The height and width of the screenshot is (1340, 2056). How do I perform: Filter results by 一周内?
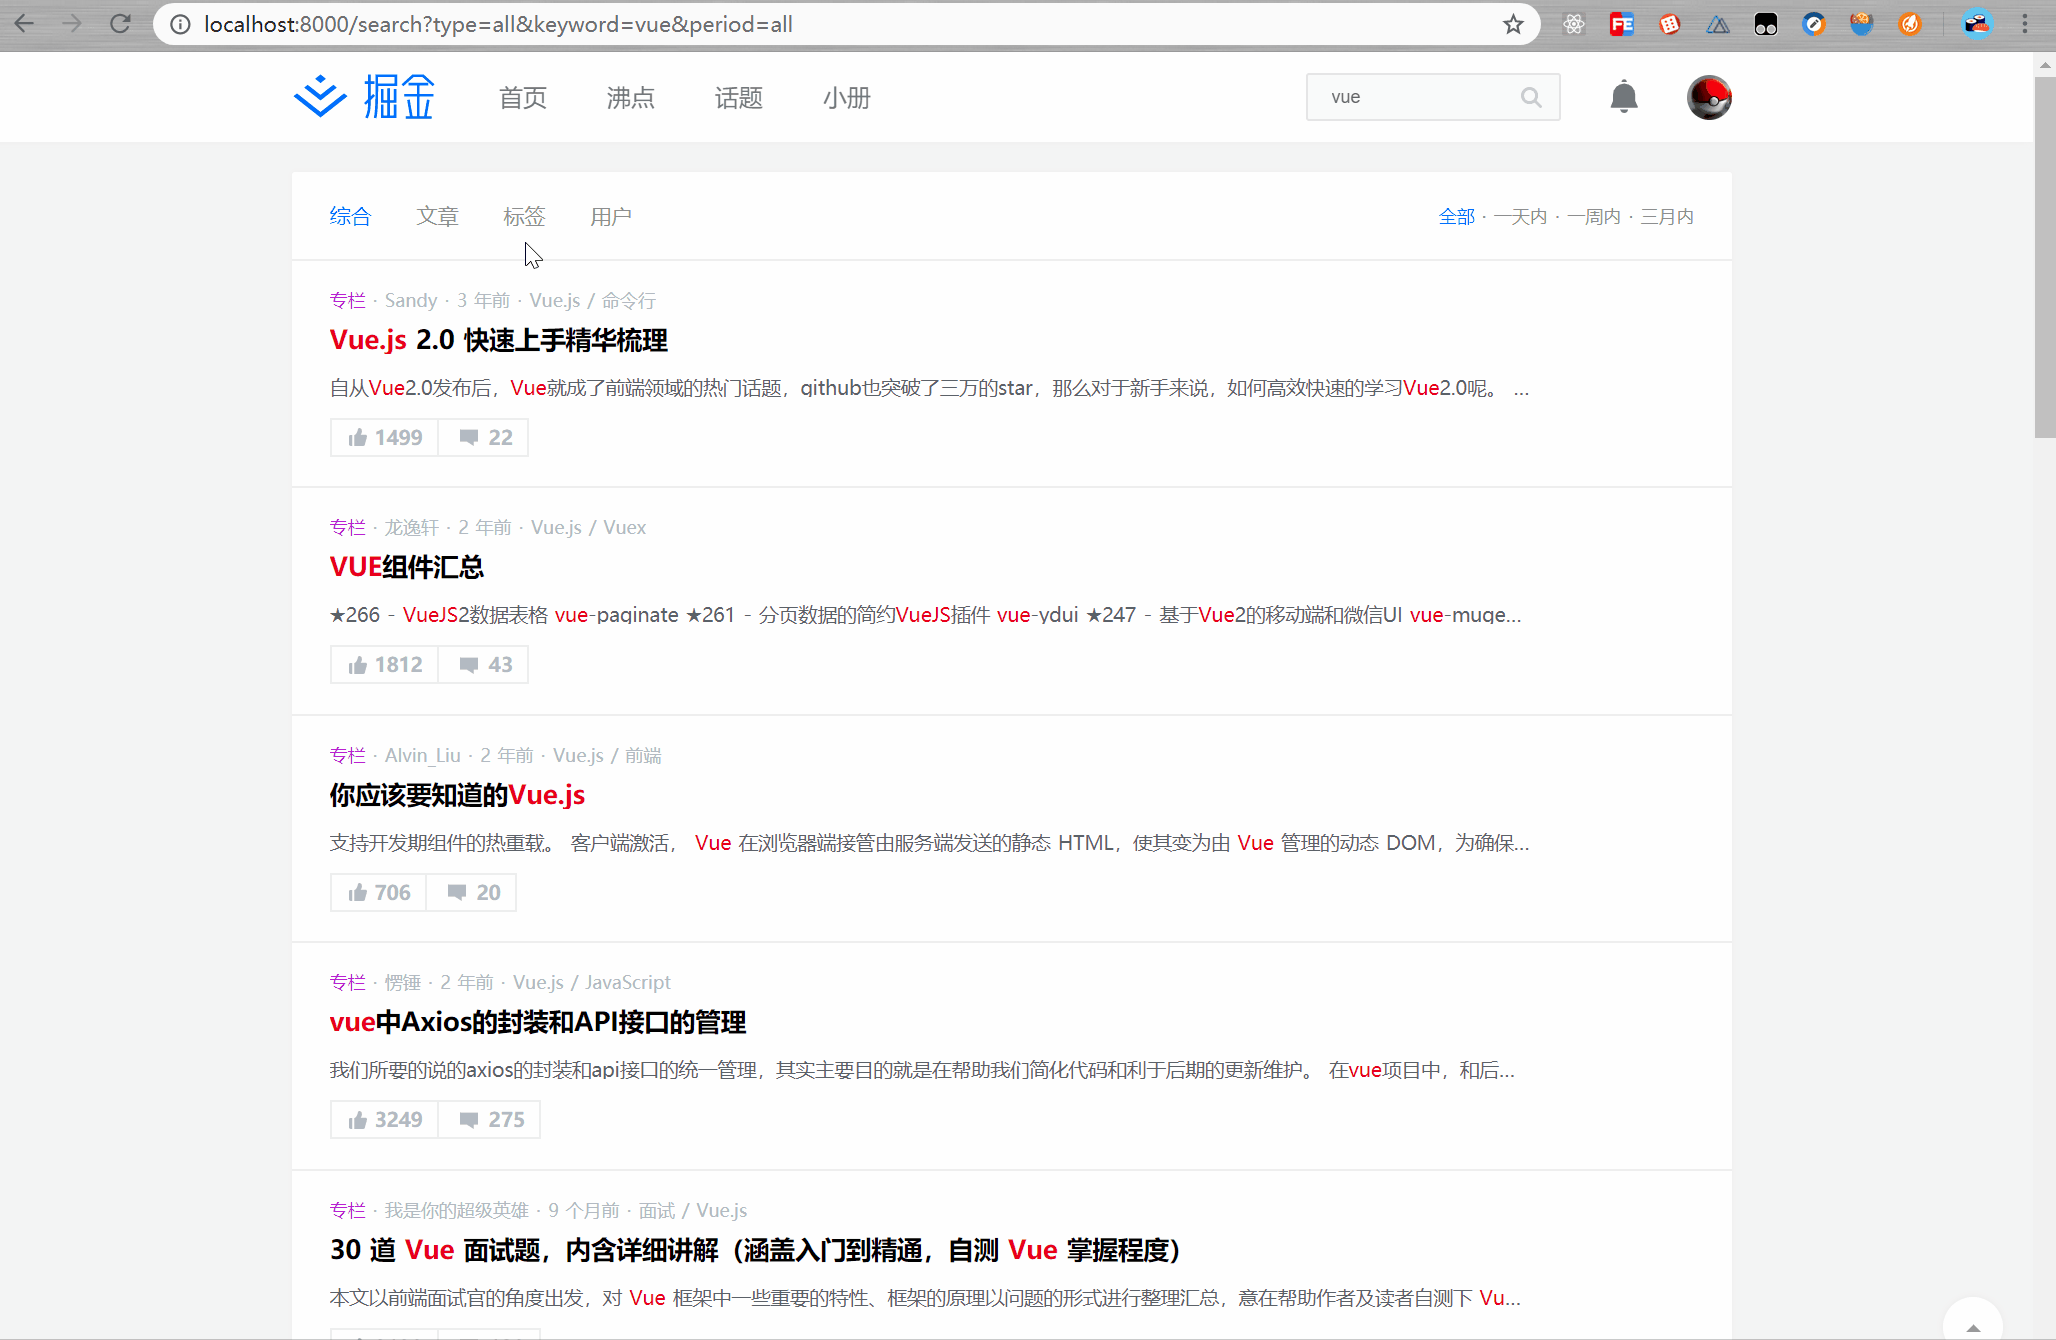[x=1593, y=216]
